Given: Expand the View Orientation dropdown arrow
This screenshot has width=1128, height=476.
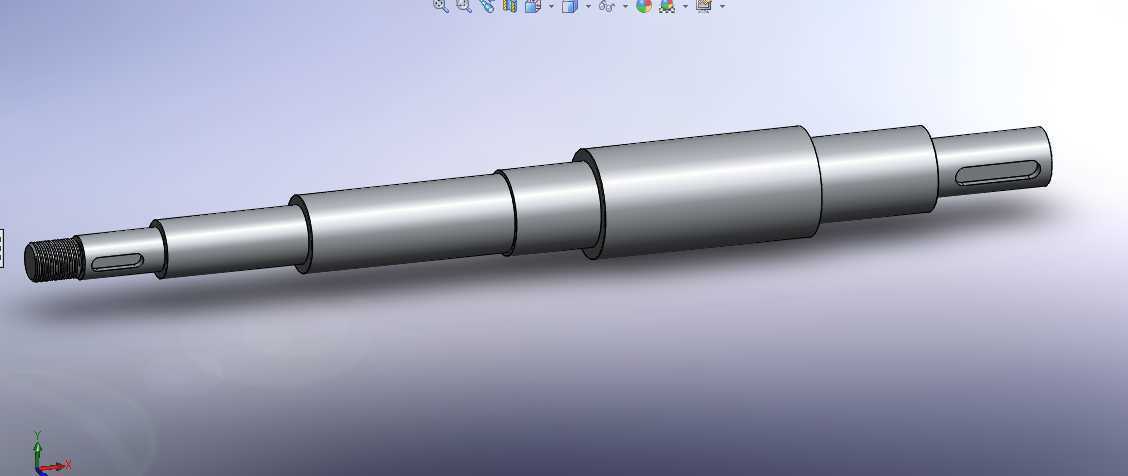Looking at the screenshot, I should point(552,6).
